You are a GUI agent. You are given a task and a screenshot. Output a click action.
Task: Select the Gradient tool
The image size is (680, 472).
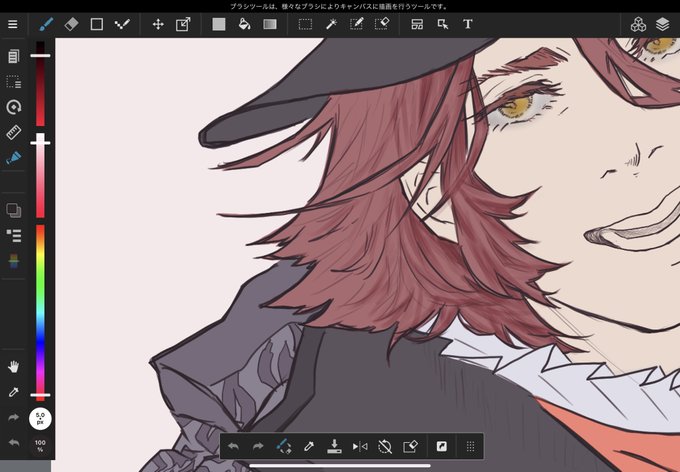(x=270, y=24)
